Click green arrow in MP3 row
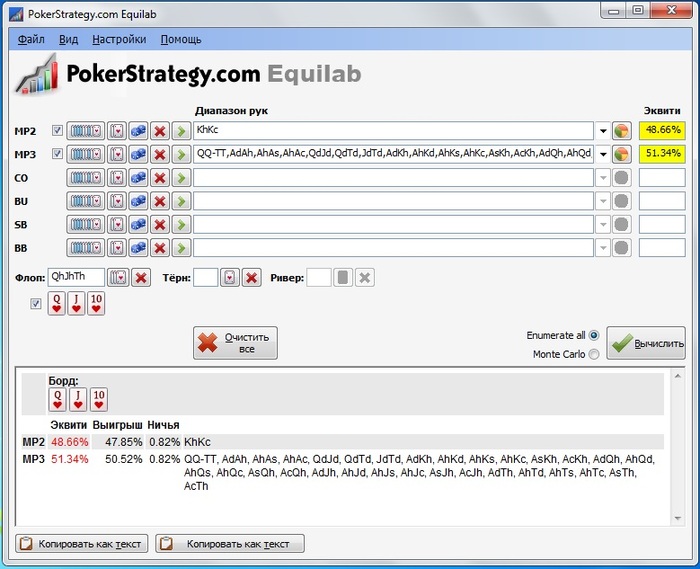The image size is (700, 569). point(181,154)
